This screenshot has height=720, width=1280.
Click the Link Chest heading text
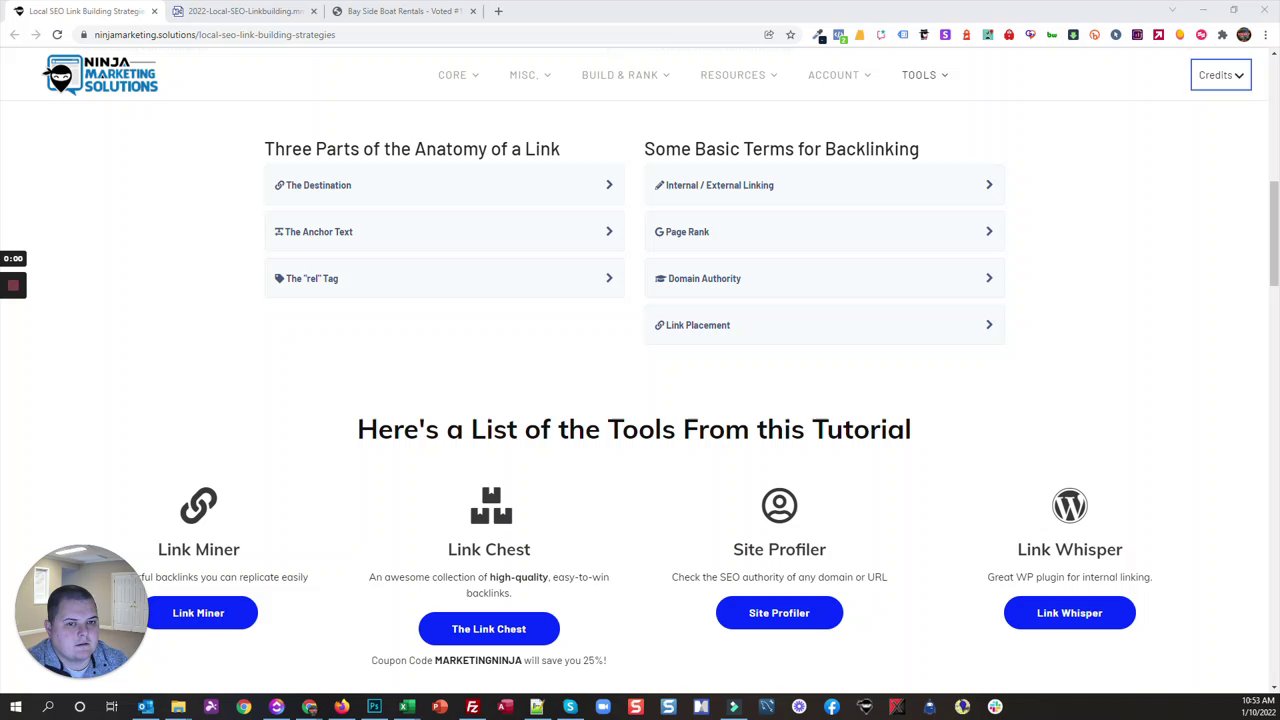point(489,550)
